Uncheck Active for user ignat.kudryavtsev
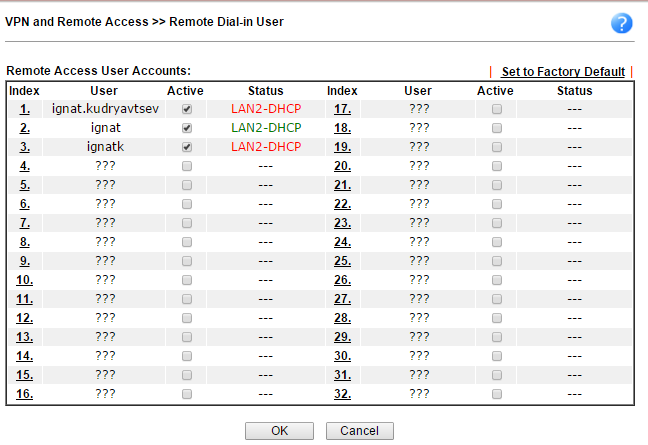 pos(186,109)
